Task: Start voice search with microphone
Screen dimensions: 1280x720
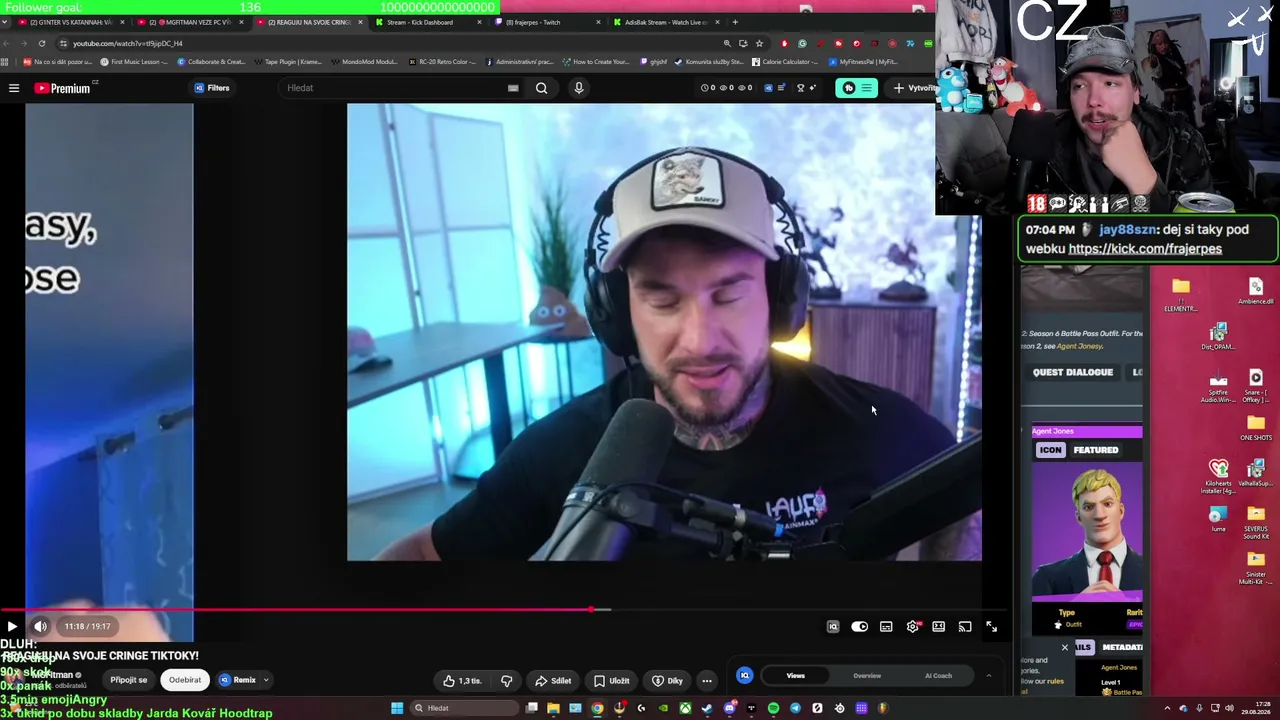Action: (578, 88)
